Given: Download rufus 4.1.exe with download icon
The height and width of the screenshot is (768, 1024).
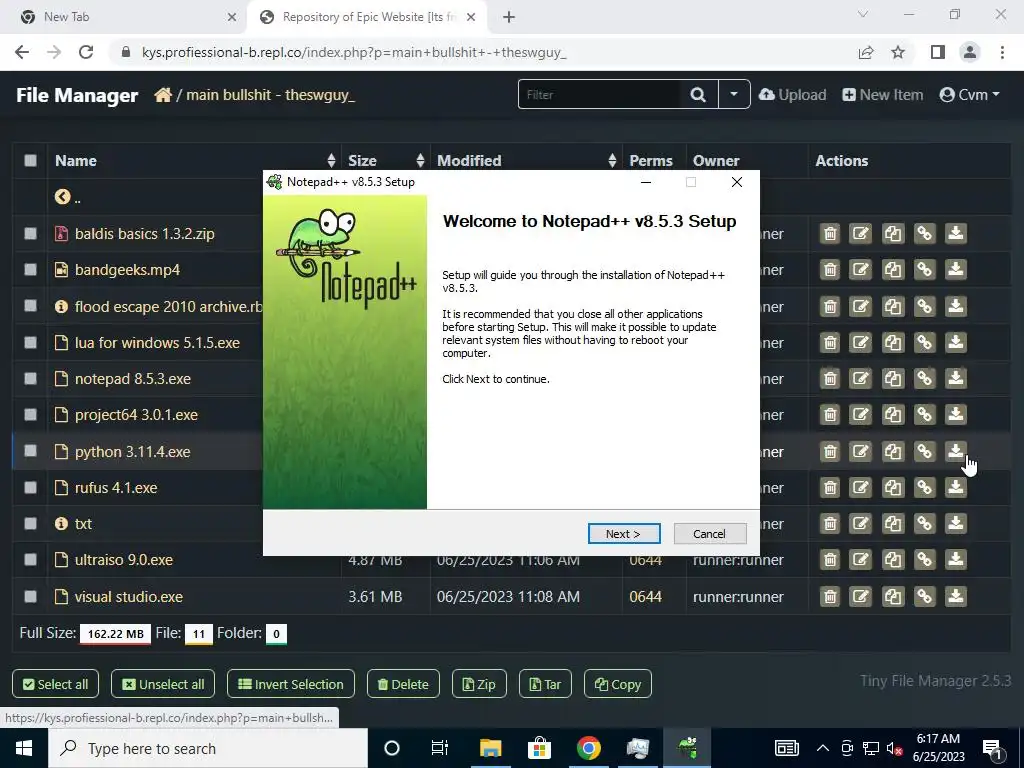Looking at the screenshot, I should (955, 487).
